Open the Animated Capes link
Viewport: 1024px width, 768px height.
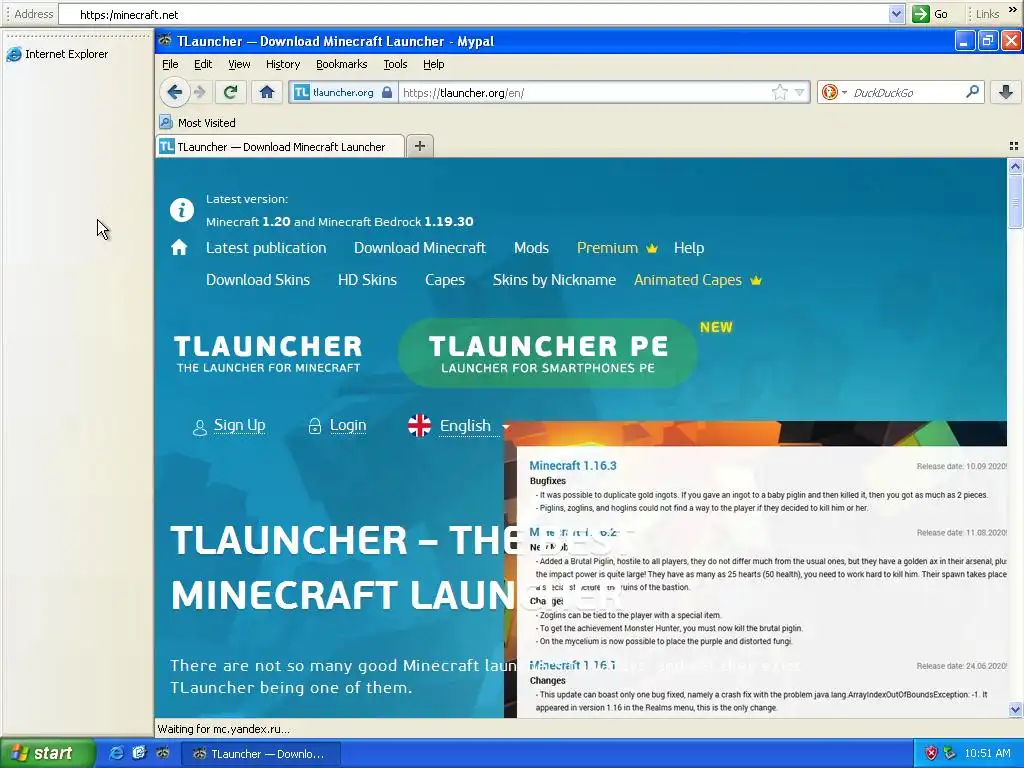pos(688,280)
